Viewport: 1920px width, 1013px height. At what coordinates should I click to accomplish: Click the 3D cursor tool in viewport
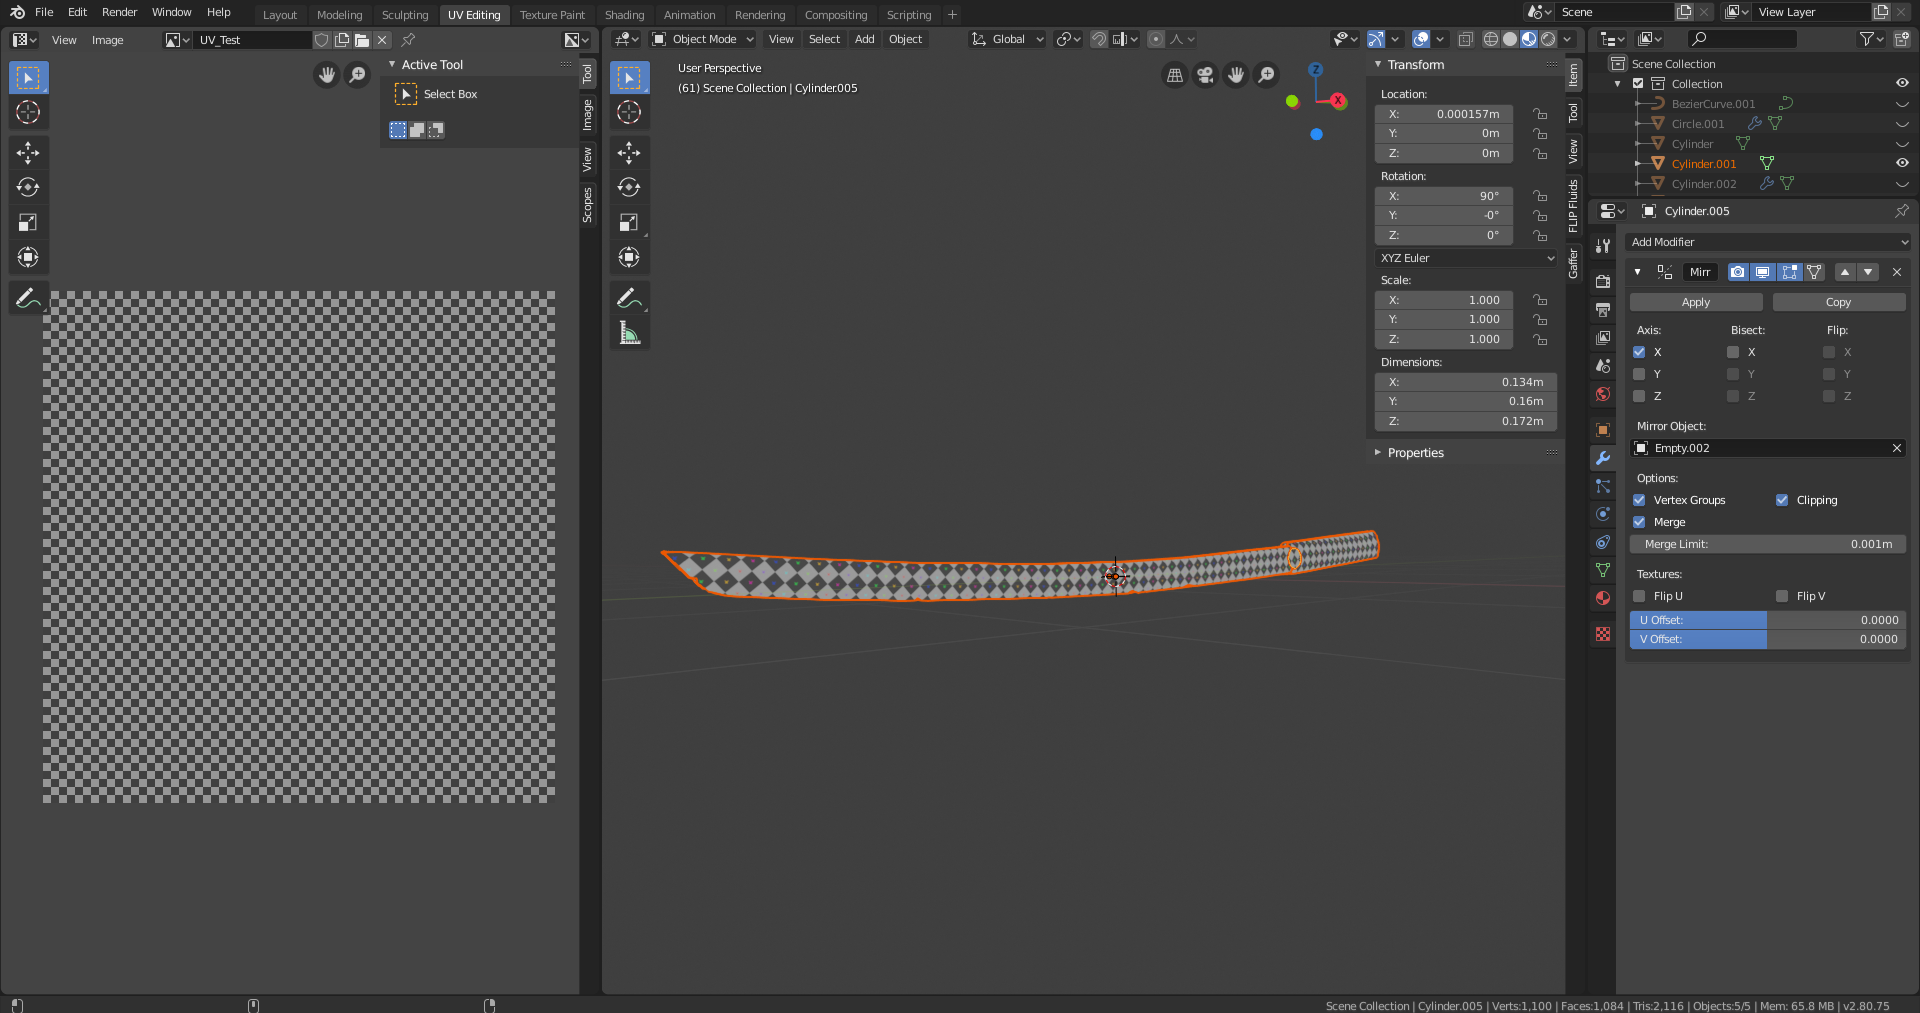point(629,112)
